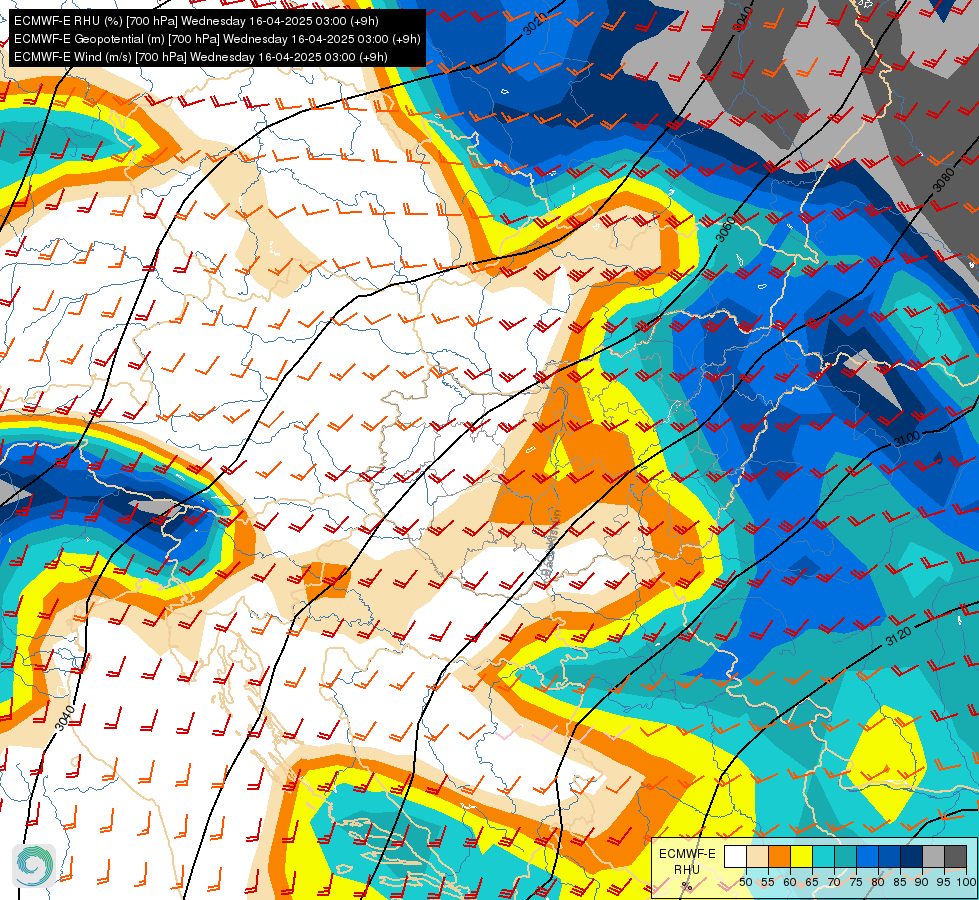Select the ECMWF-E RHU (%) header line
Image resolution: width=979 pixels, height=900 pixels.
(196, 21)
